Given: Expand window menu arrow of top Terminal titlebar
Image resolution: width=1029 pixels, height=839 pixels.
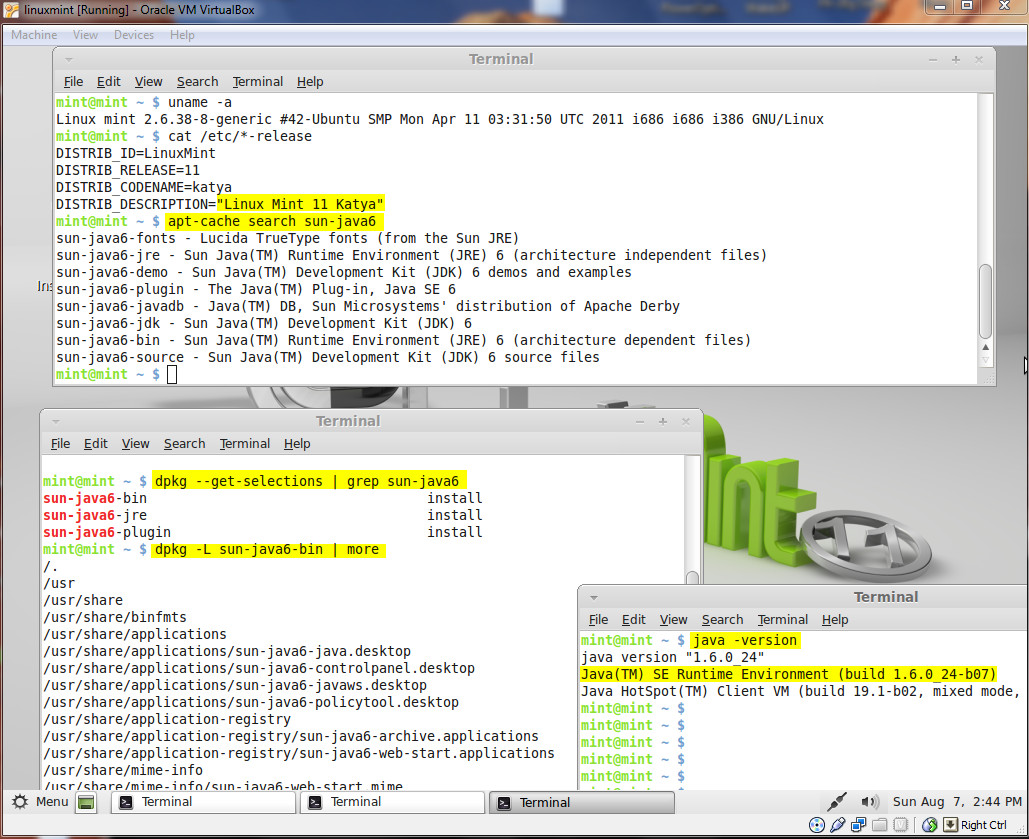Looking at the screenshot, I should 69,60.
